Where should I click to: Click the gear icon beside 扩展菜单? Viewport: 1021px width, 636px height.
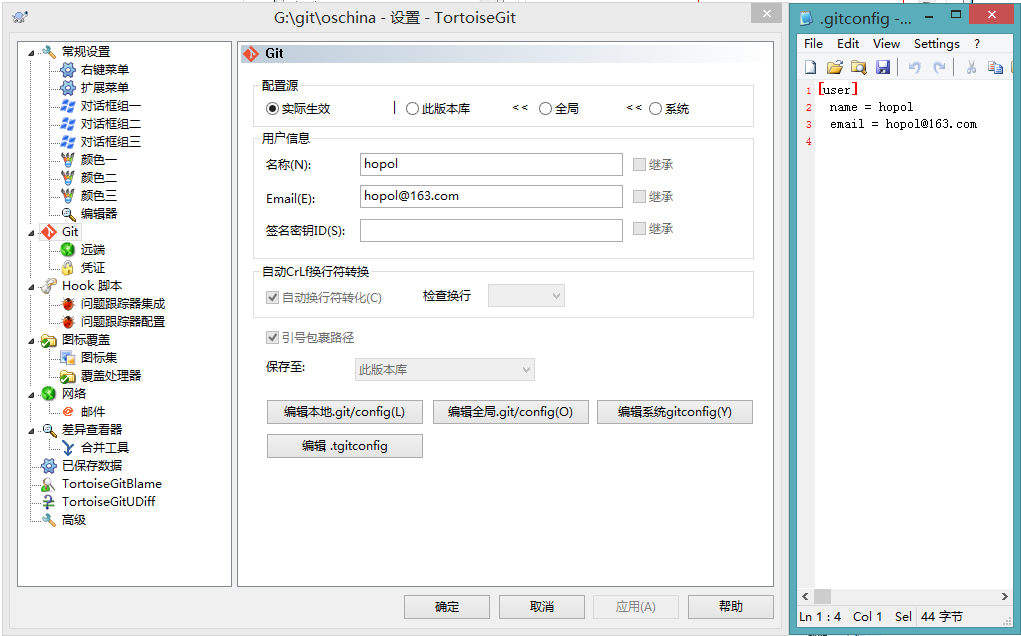click(x=68, y=87)
